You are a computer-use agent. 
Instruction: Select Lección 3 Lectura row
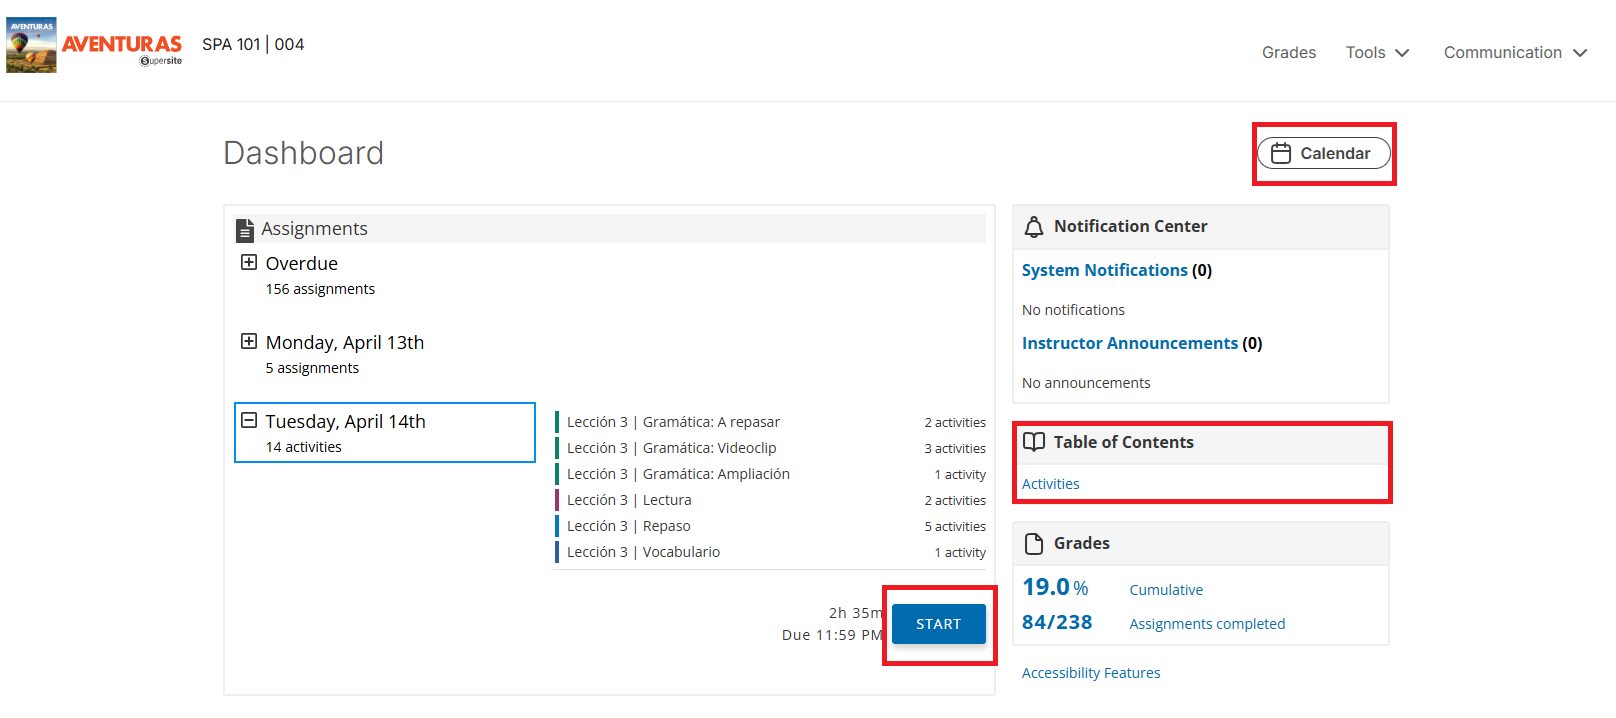770,500
